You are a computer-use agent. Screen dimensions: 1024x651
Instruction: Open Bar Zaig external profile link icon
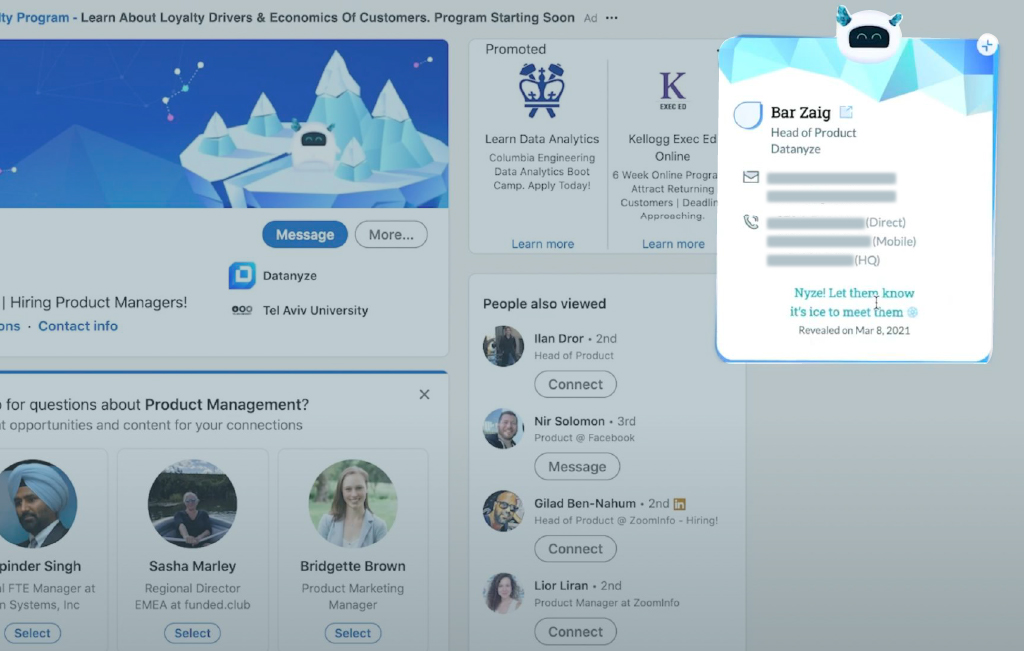pyautogui.click(x=846, y=112)
